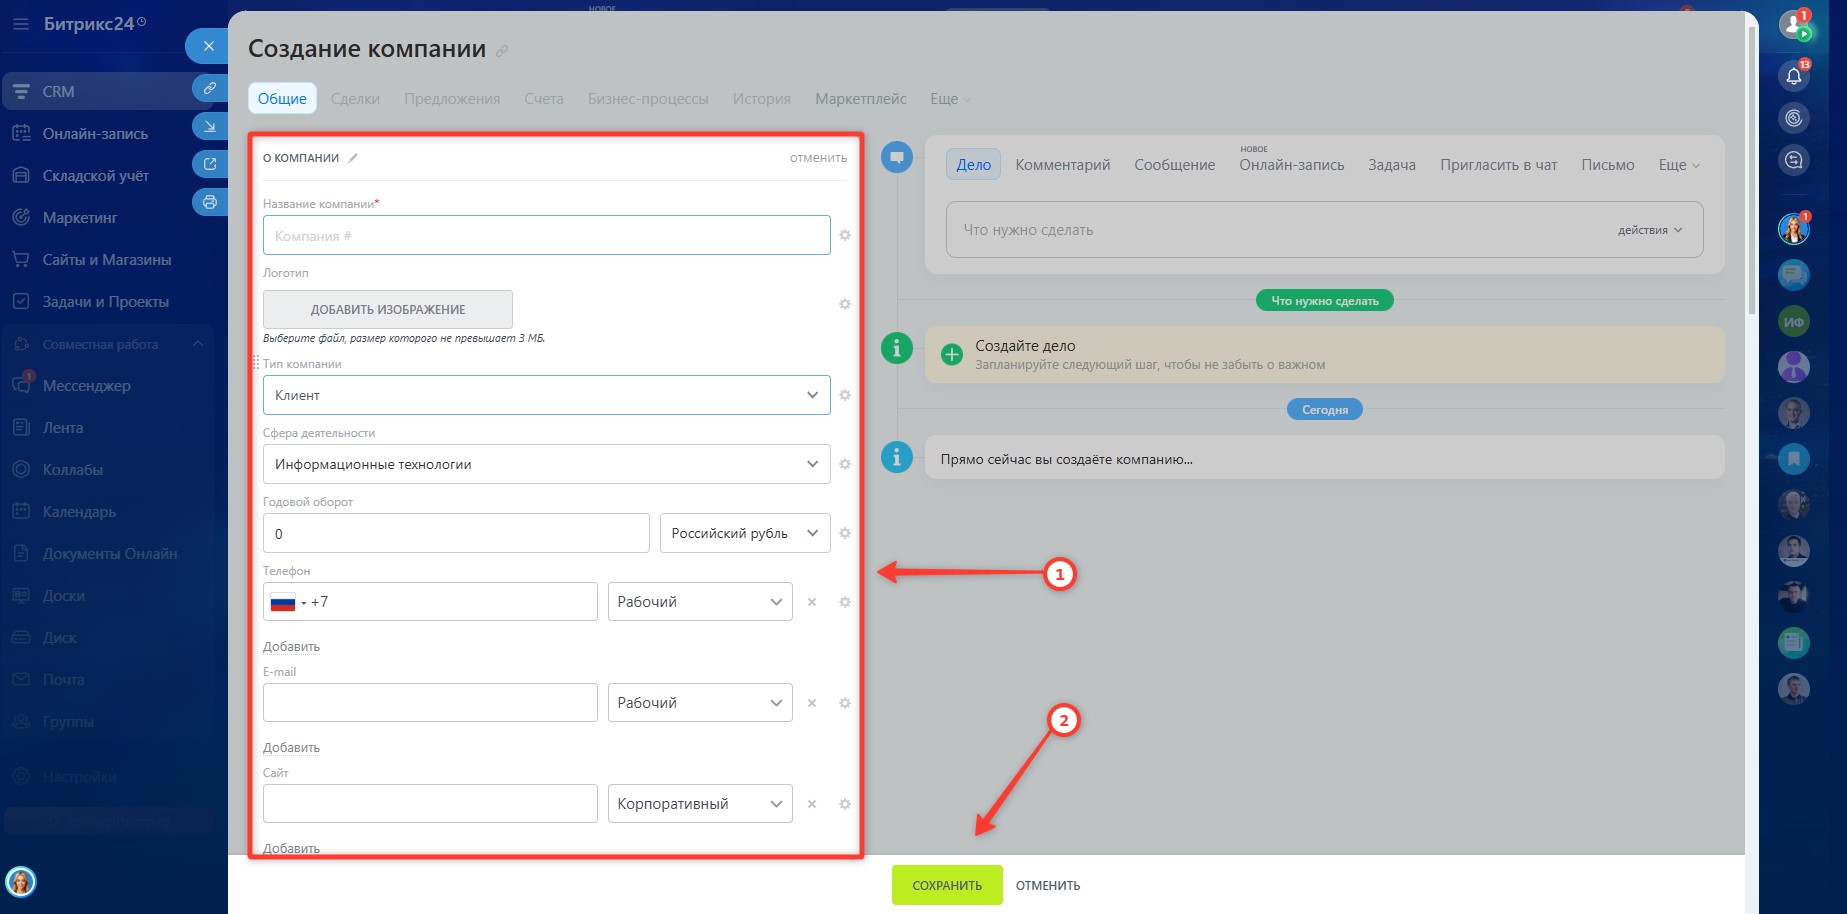The width and height of the screenshot is (1847, 914).
Task: Click the print icon on side strip
Action: (209, 202)
